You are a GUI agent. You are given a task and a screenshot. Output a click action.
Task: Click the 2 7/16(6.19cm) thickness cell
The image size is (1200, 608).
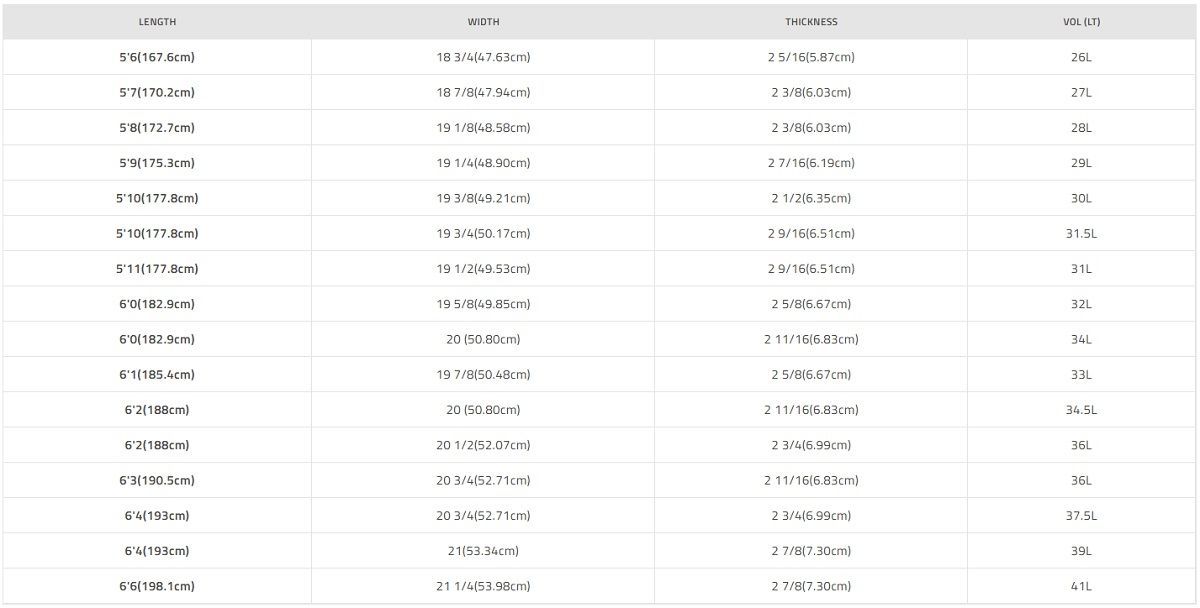[x=811, y=163]
